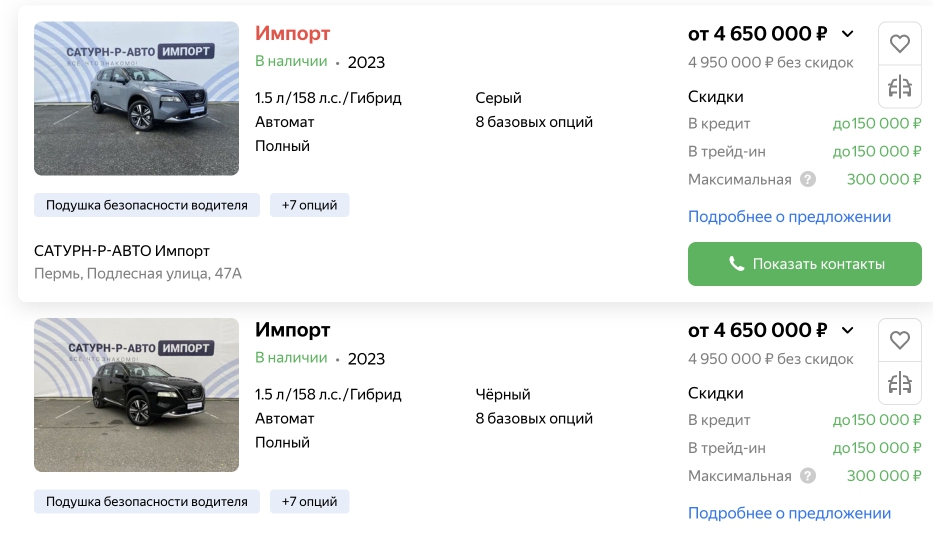Click help icon beside second Максимальная discount
The height and width of the screenshot is (534, 933).
[x=808, y=476]
